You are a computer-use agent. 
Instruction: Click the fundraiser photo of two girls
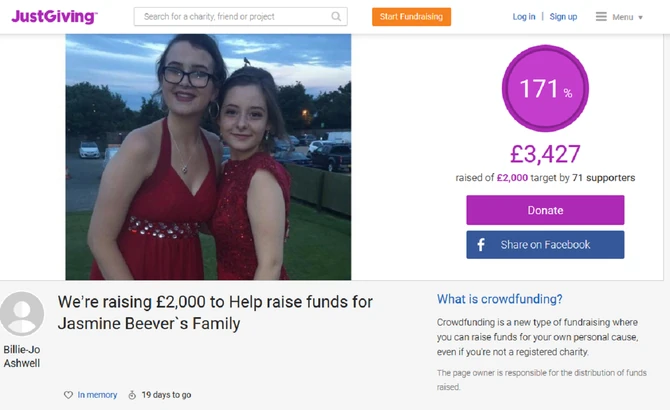click(x=208, y=157)
